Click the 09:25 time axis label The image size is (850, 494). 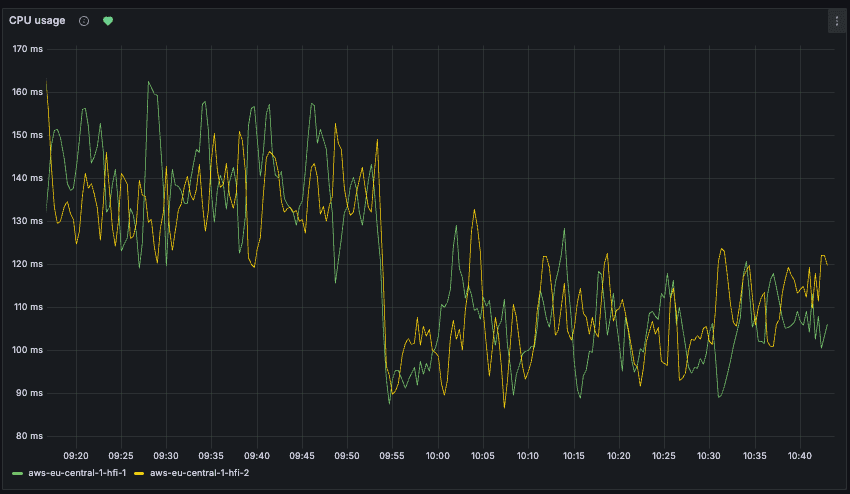tap(121, 456)
